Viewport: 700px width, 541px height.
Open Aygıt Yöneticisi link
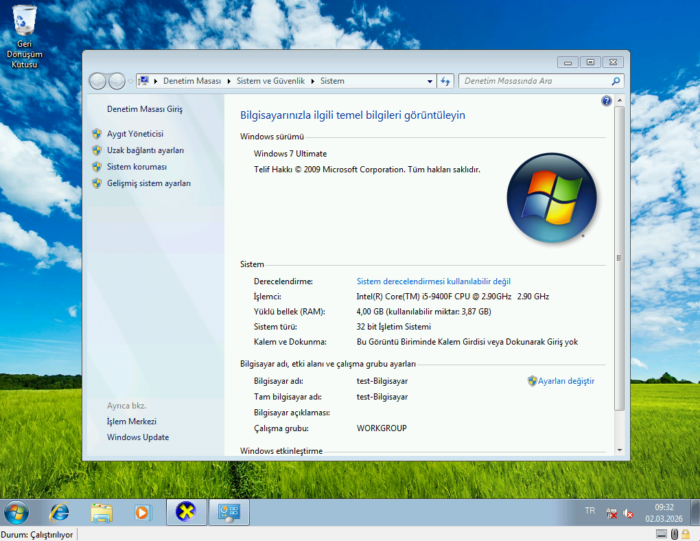tap(135, 133)
